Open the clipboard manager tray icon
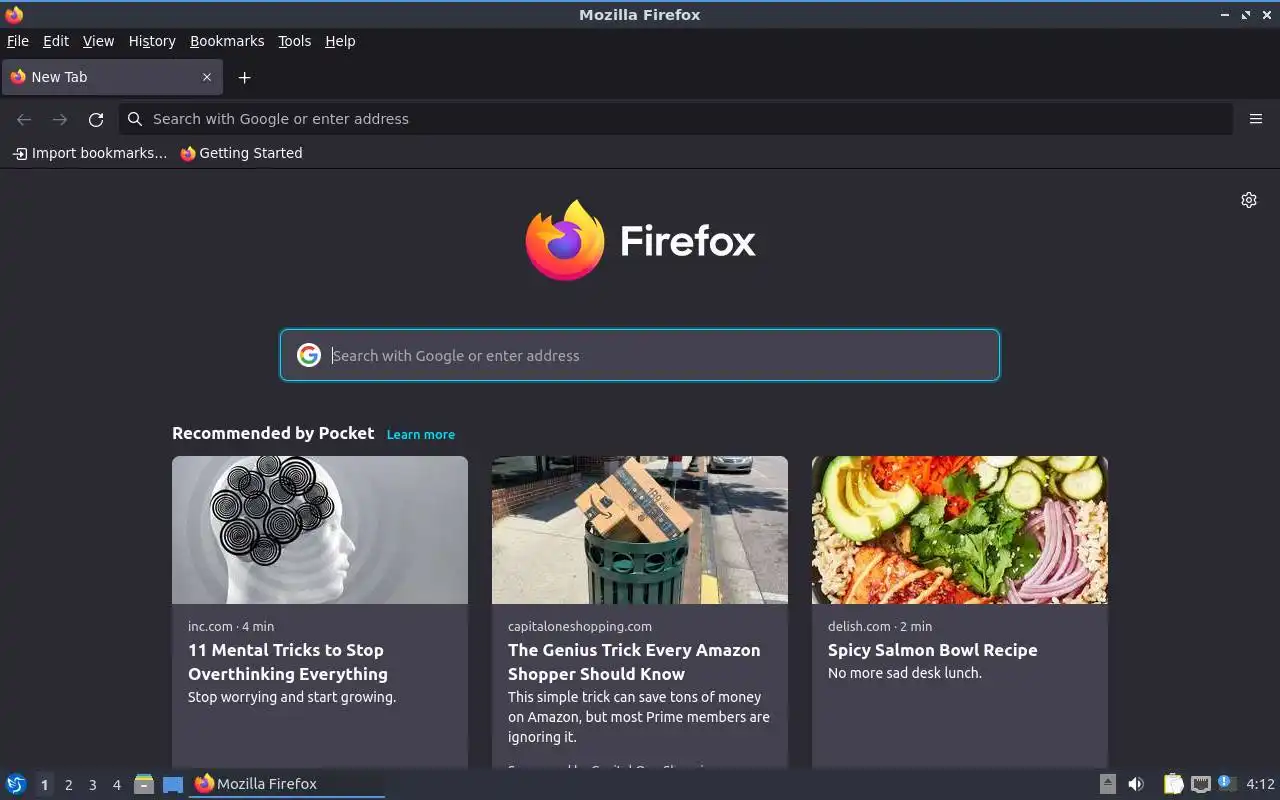The image size is (1280, 800). tap(1173, 784)
